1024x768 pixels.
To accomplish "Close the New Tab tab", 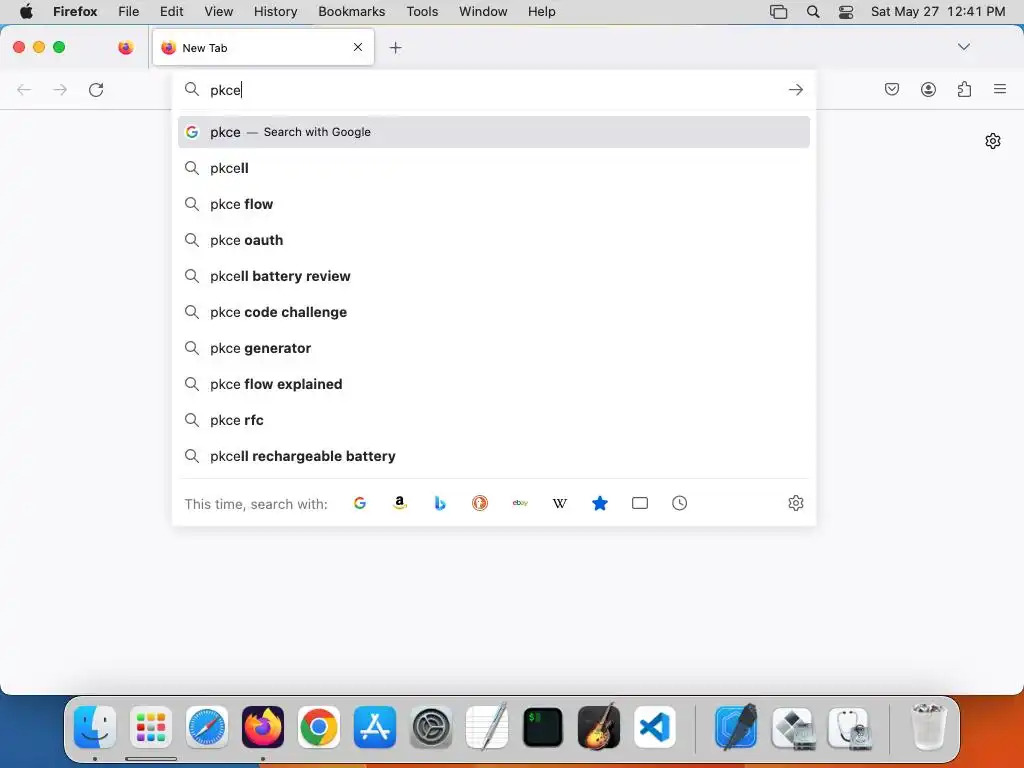I will [358, 47].
